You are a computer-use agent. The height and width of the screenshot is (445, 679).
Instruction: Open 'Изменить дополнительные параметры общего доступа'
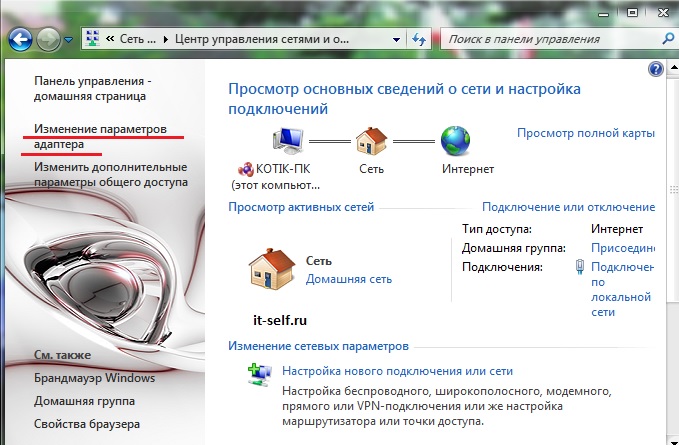coord(111,174)
